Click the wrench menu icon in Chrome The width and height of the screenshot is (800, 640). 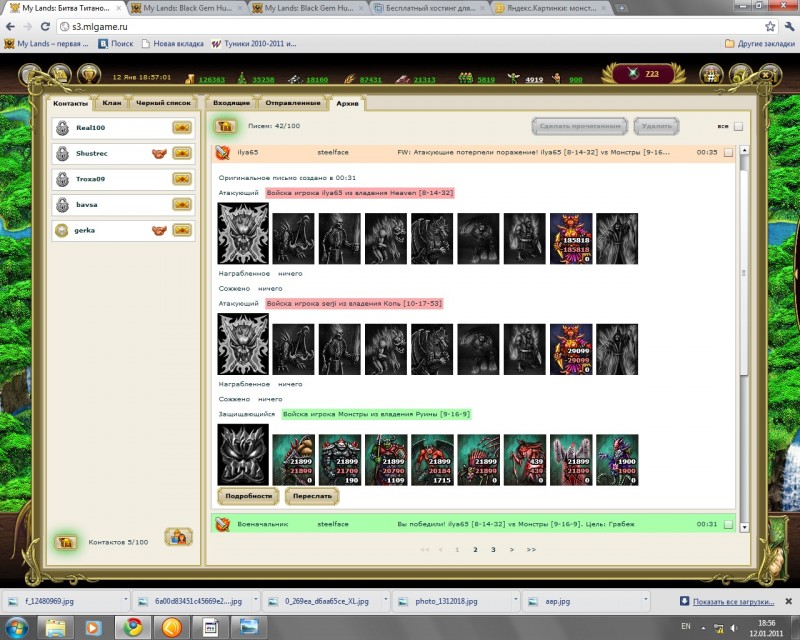coord(789,26)
